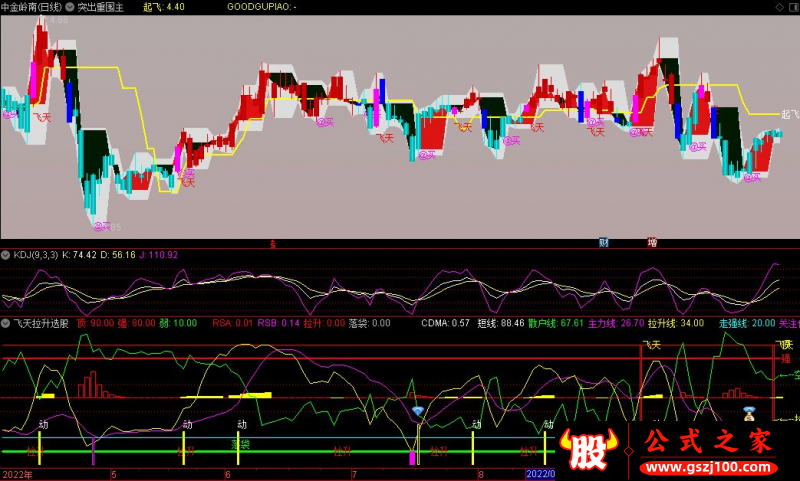Click the 2022年 label on time axis

coord(18,474)
